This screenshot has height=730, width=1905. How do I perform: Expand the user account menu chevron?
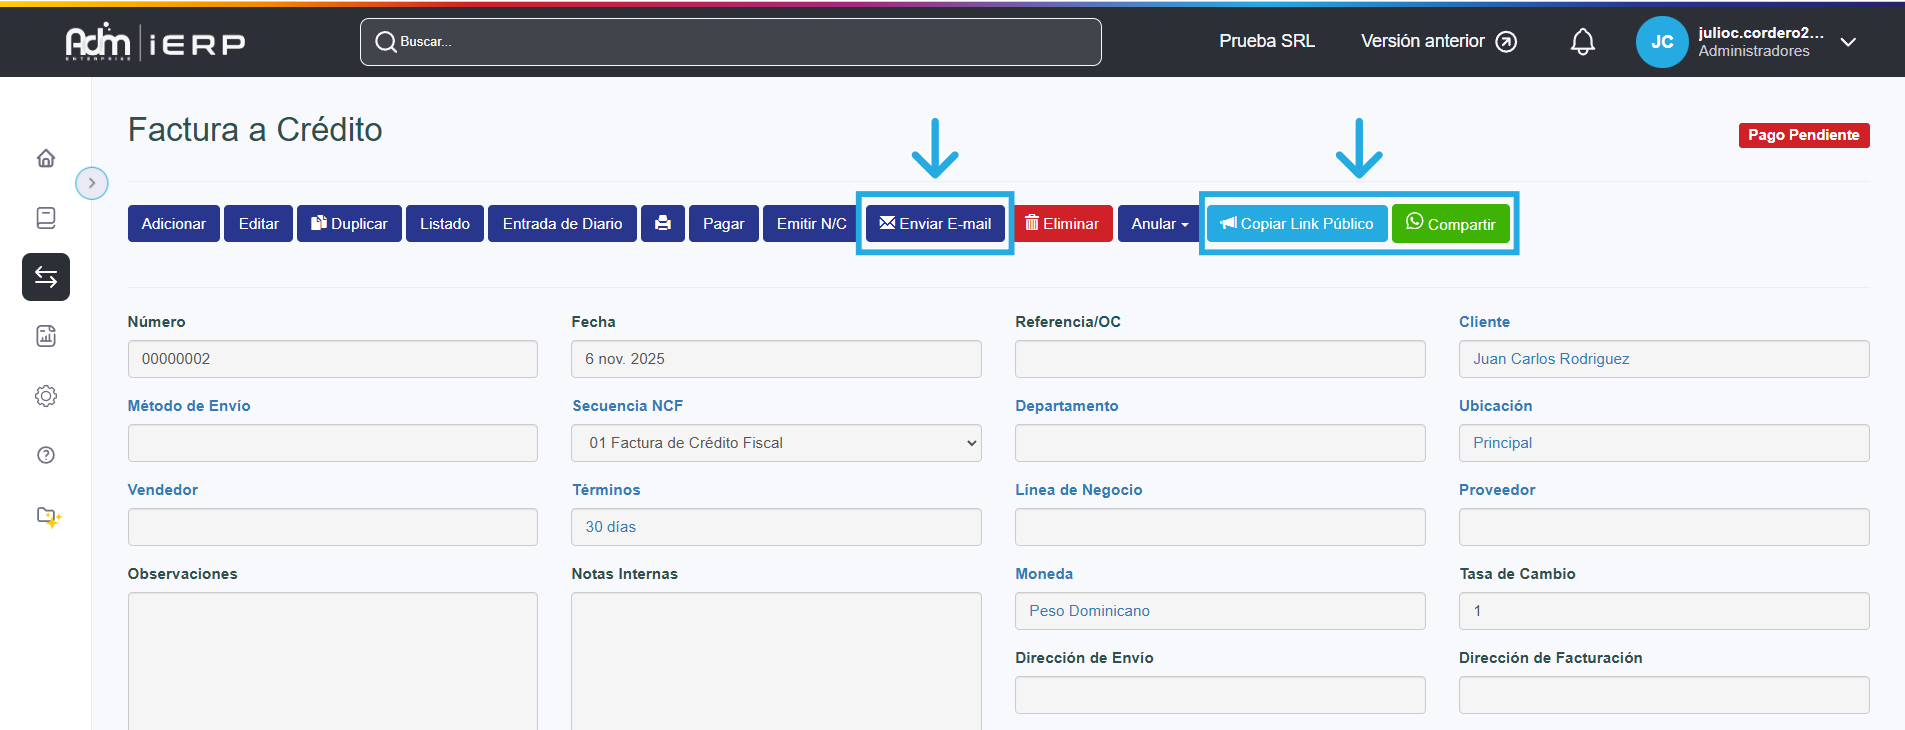point(1848,42)
